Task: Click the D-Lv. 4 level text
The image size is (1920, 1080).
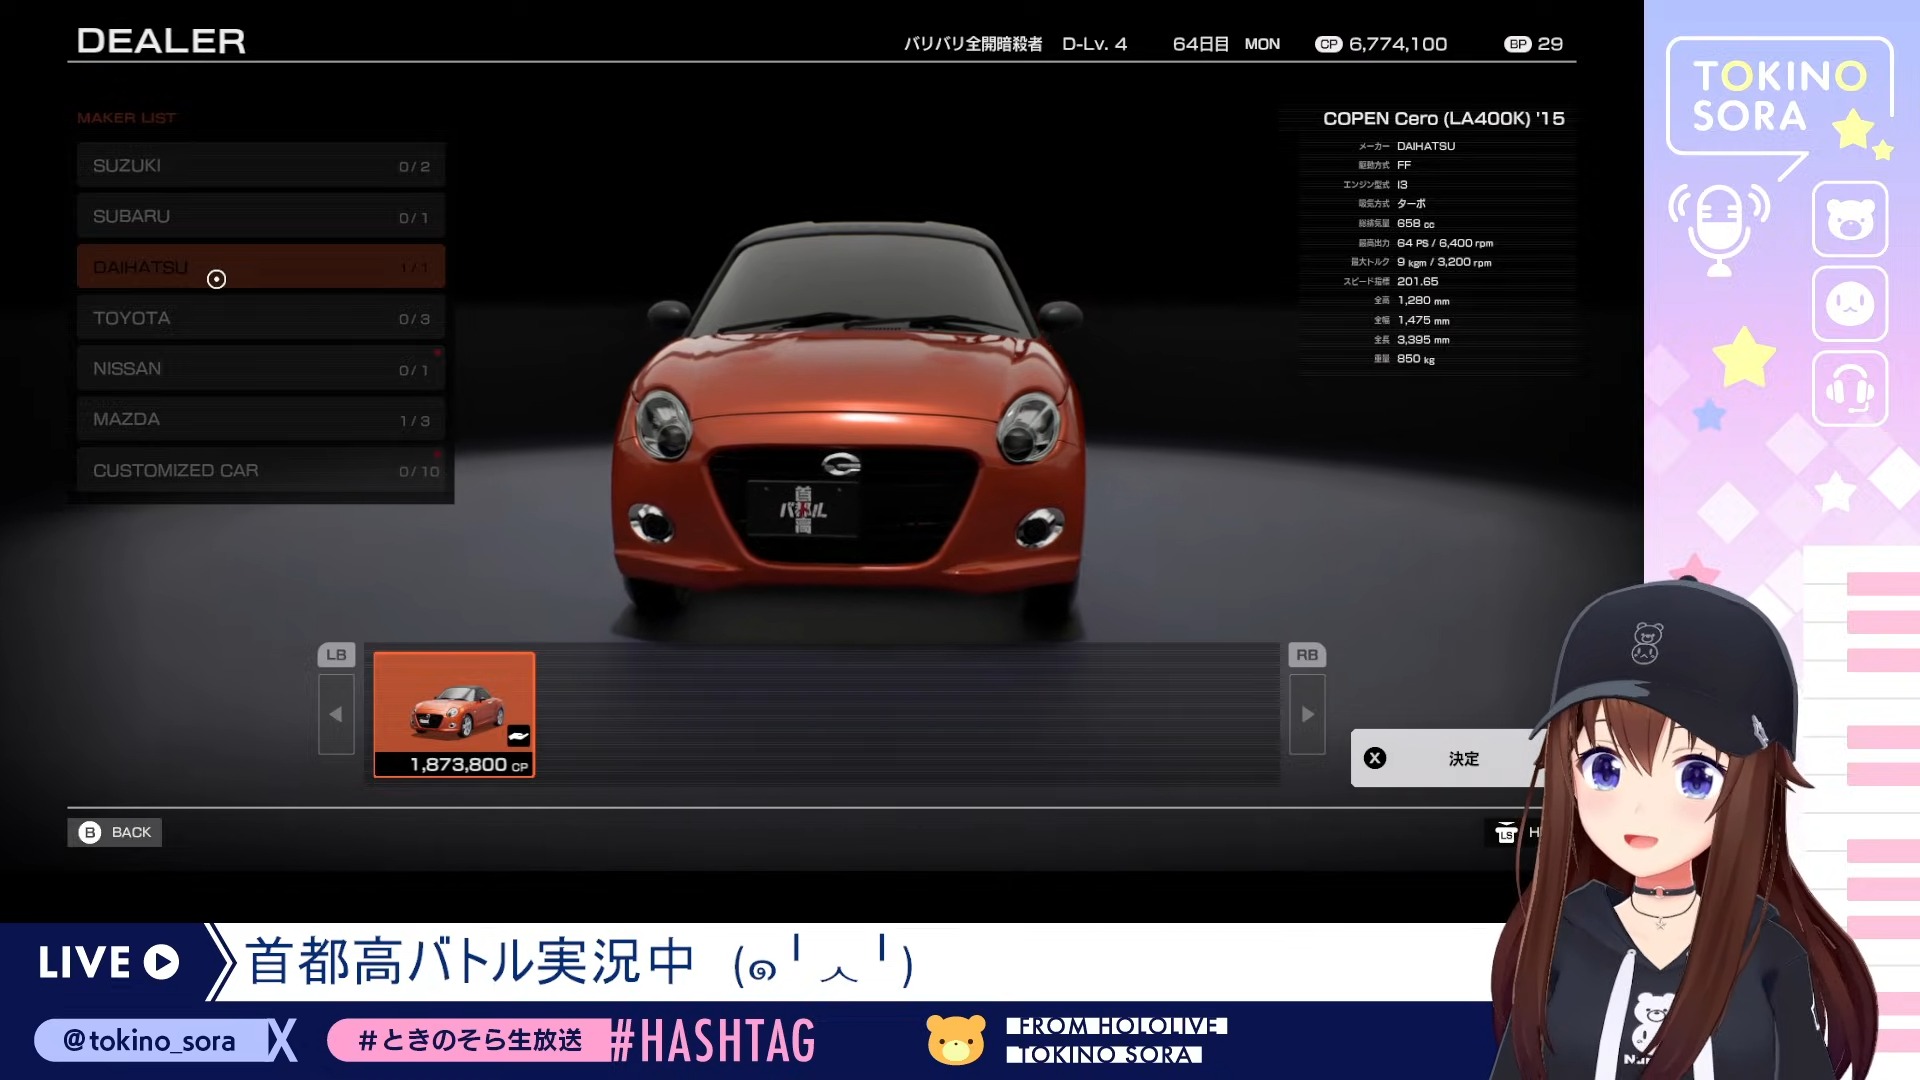Action: 1094,44
